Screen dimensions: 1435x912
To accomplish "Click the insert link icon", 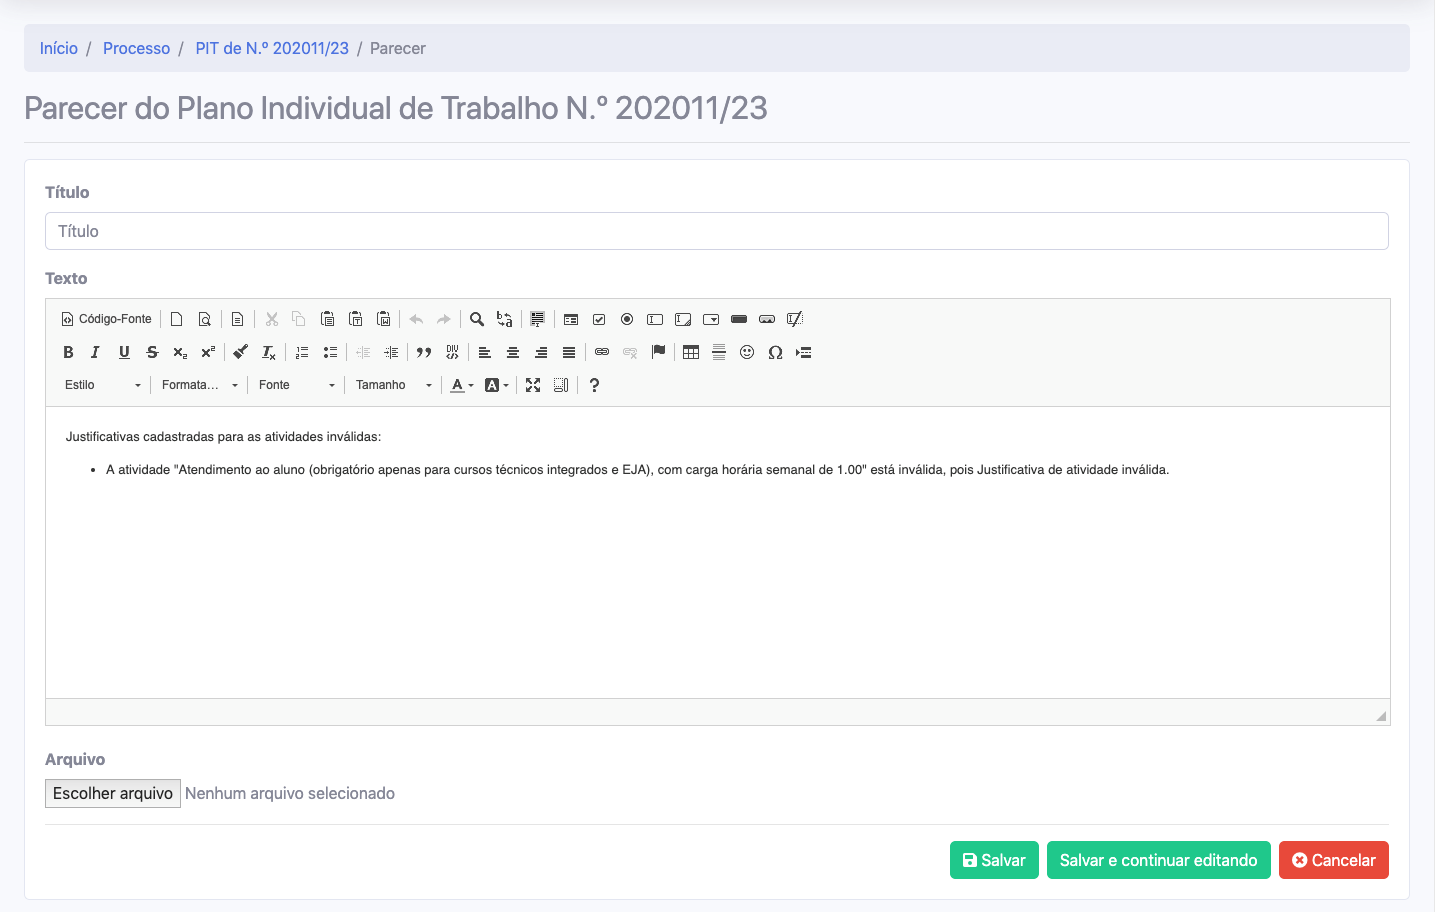I will point(602,352).
